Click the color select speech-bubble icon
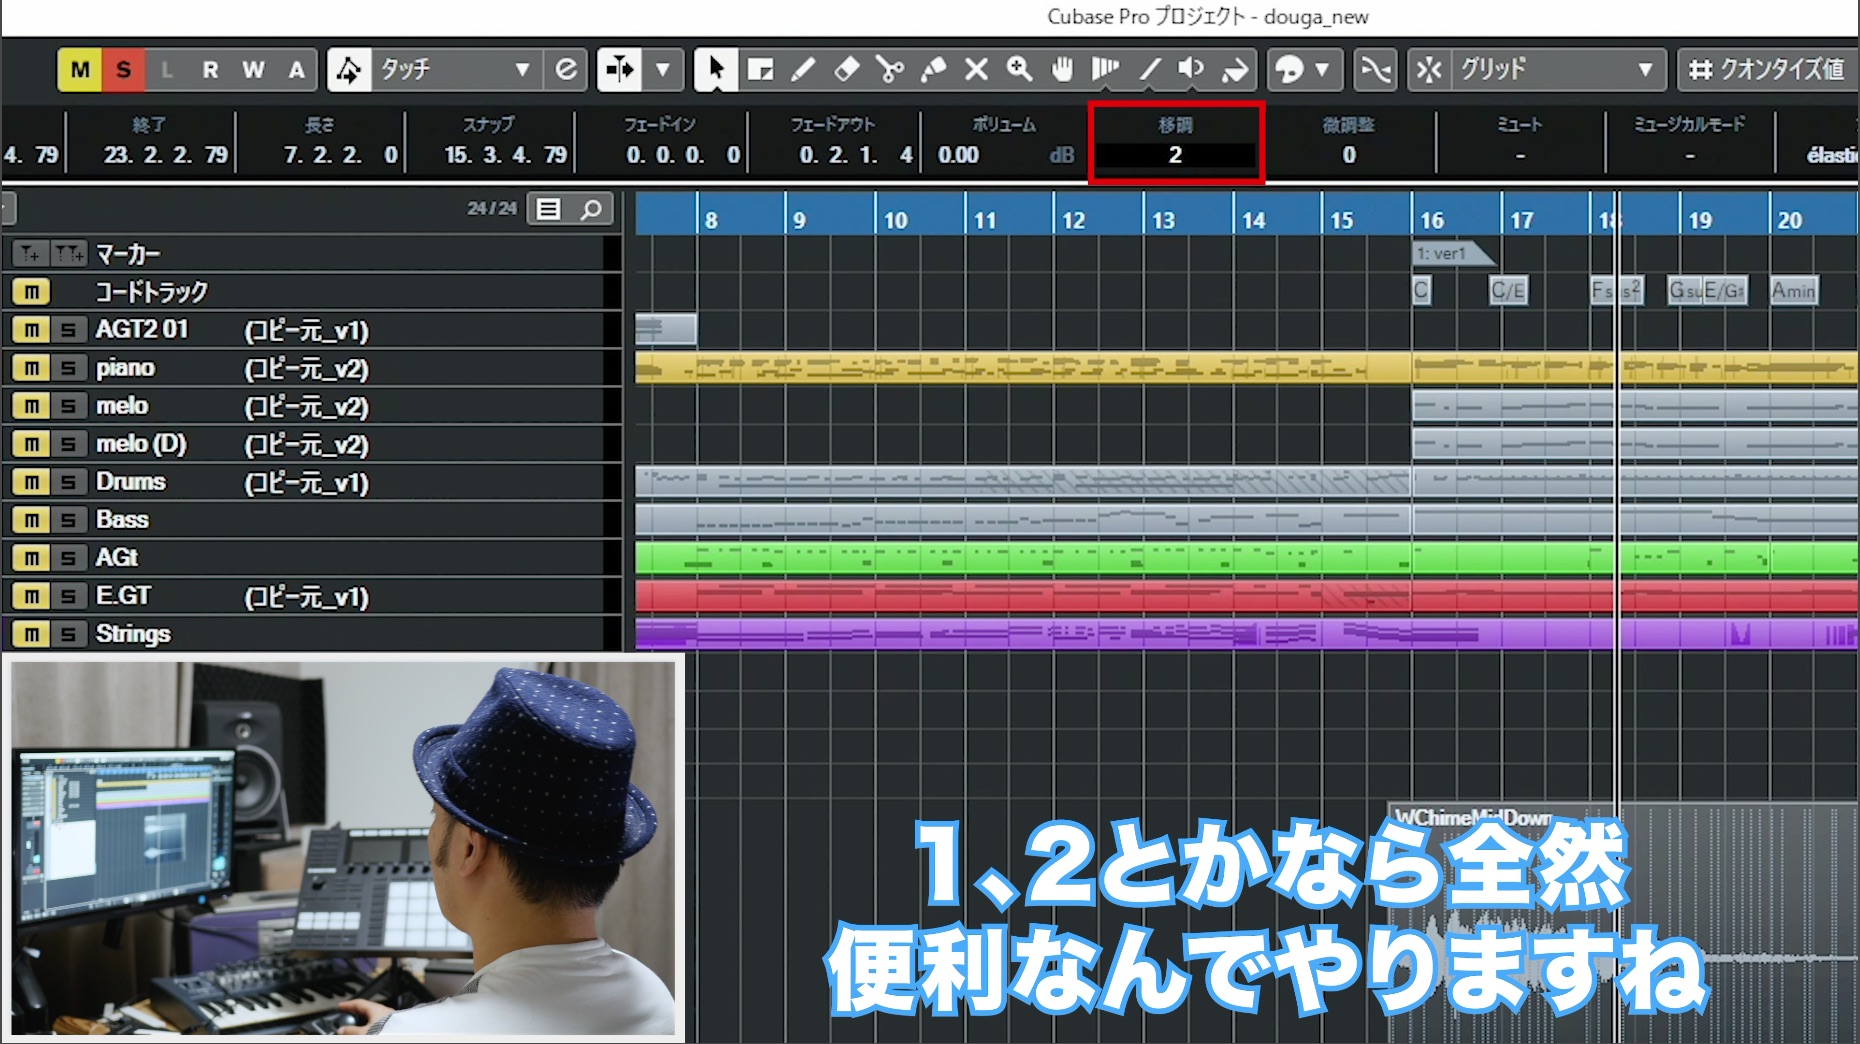 pyautogui.click(x=1290, y=69)
